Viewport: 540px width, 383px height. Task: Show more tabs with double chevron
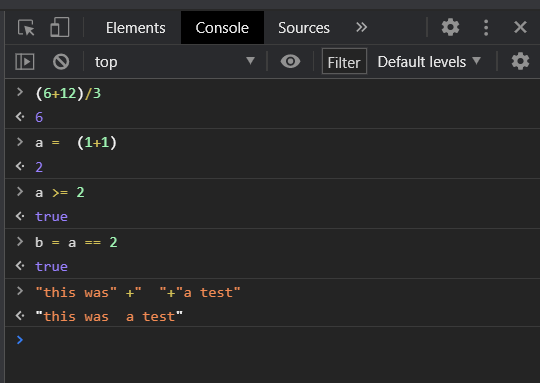click(x=362, y=27)
